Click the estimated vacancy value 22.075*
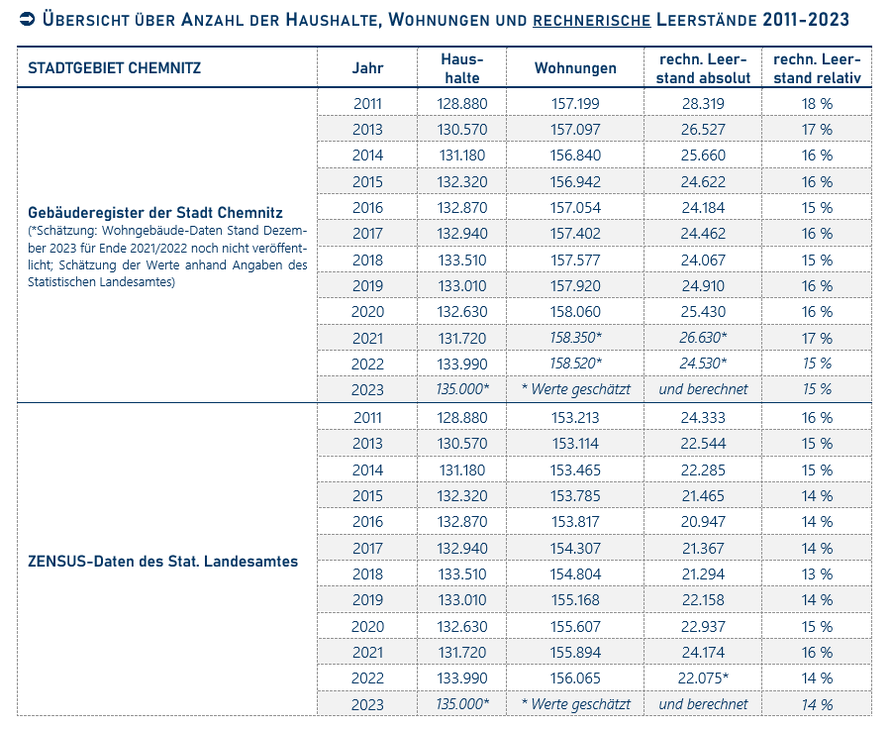Image resolution: width=892 pixels, height=730 pixels. click(703, 678)
